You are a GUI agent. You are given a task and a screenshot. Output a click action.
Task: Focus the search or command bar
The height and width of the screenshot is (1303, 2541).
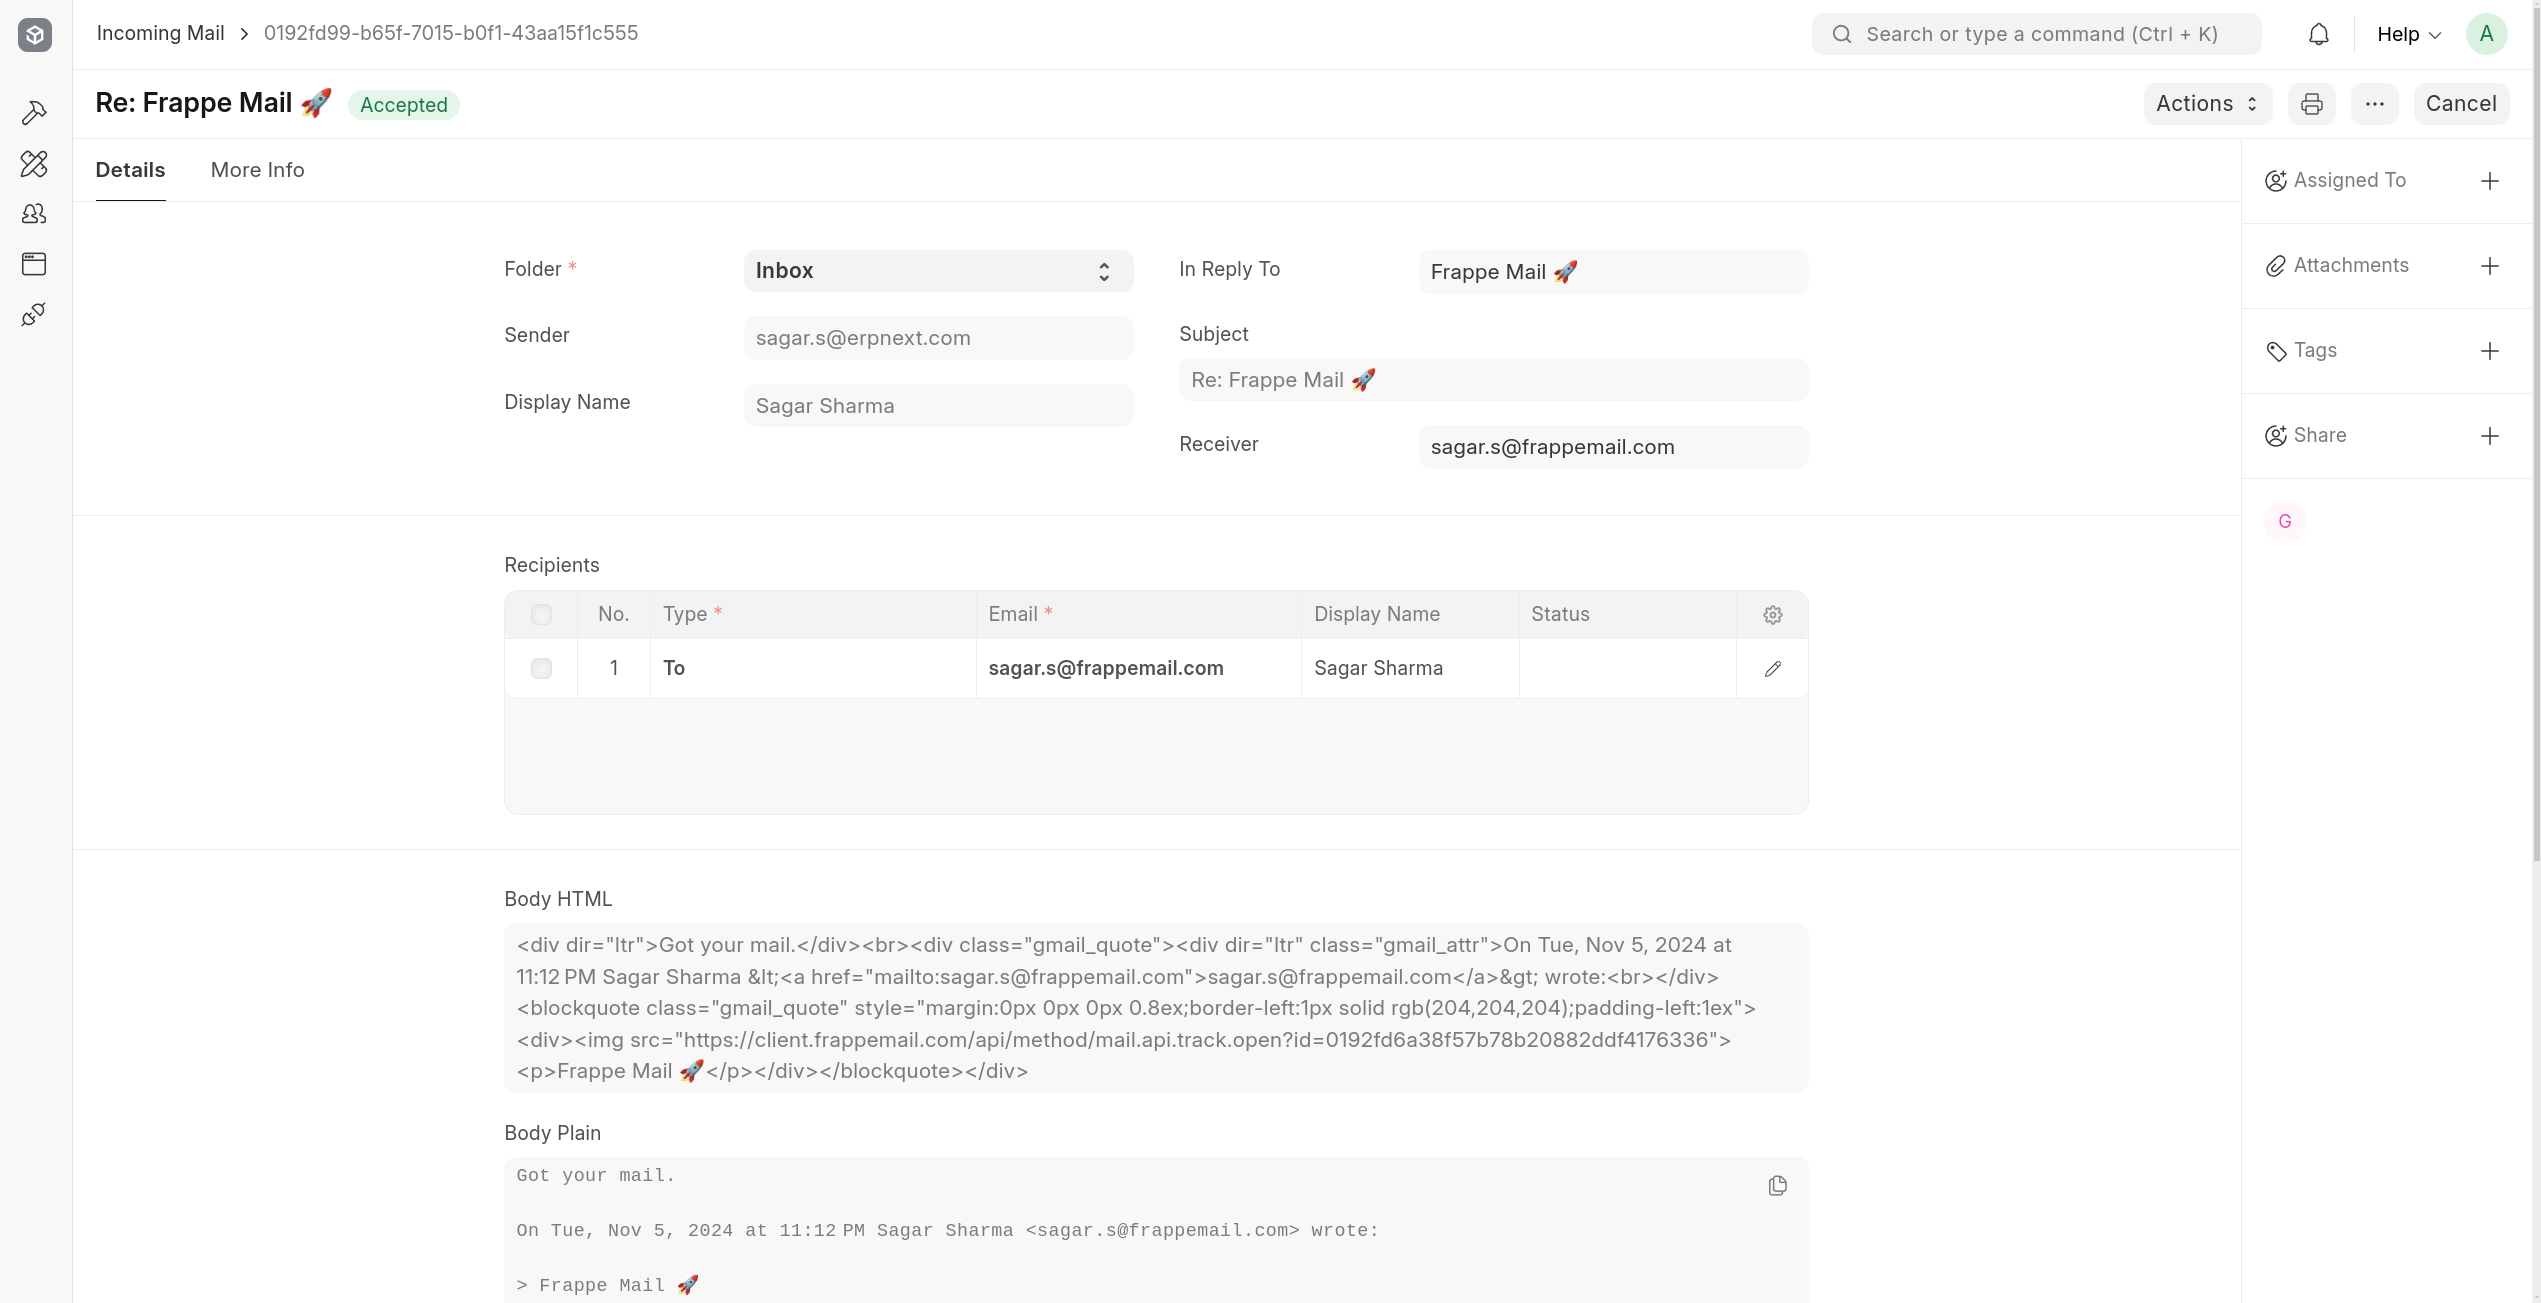[2036, 34]
